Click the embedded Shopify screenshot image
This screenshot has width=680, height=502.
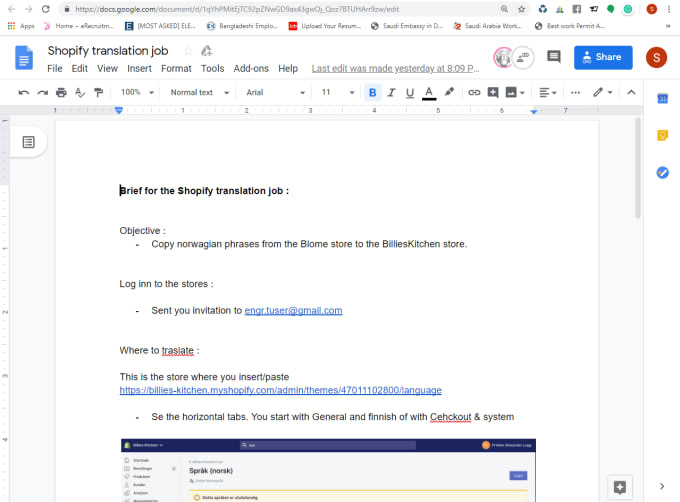328,470
